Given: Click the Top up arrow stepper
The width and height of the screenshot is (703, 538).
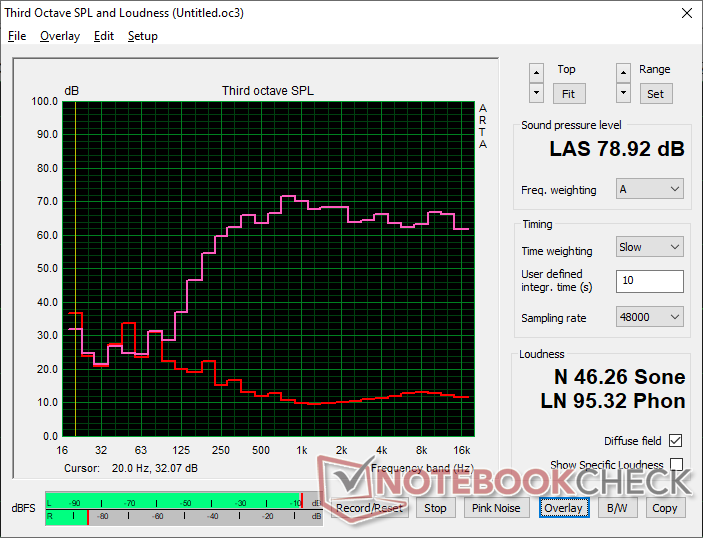Looking at the screenshot, I should (536, 73).
